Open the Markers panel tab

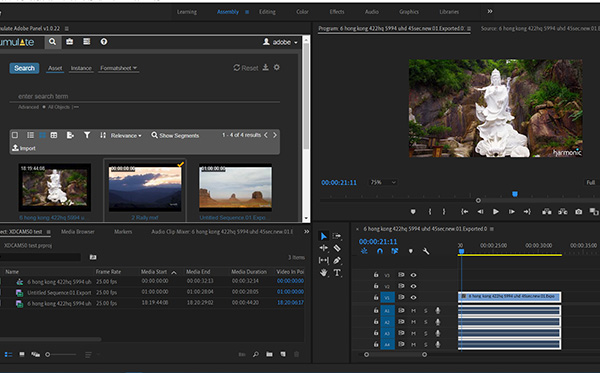point(123,231)
